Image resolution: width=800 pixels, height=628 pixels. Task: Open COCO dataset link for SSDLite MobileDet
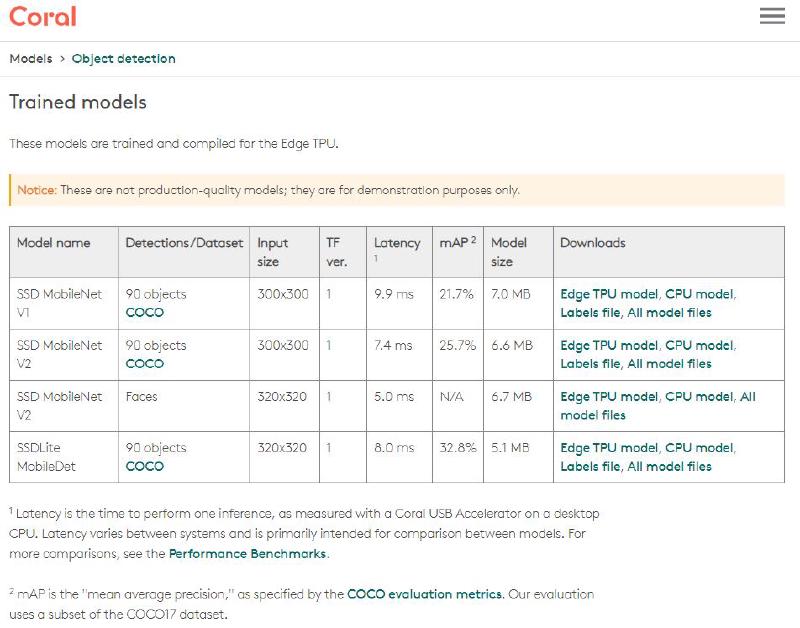pyautogui.click(x=144, y=466)
